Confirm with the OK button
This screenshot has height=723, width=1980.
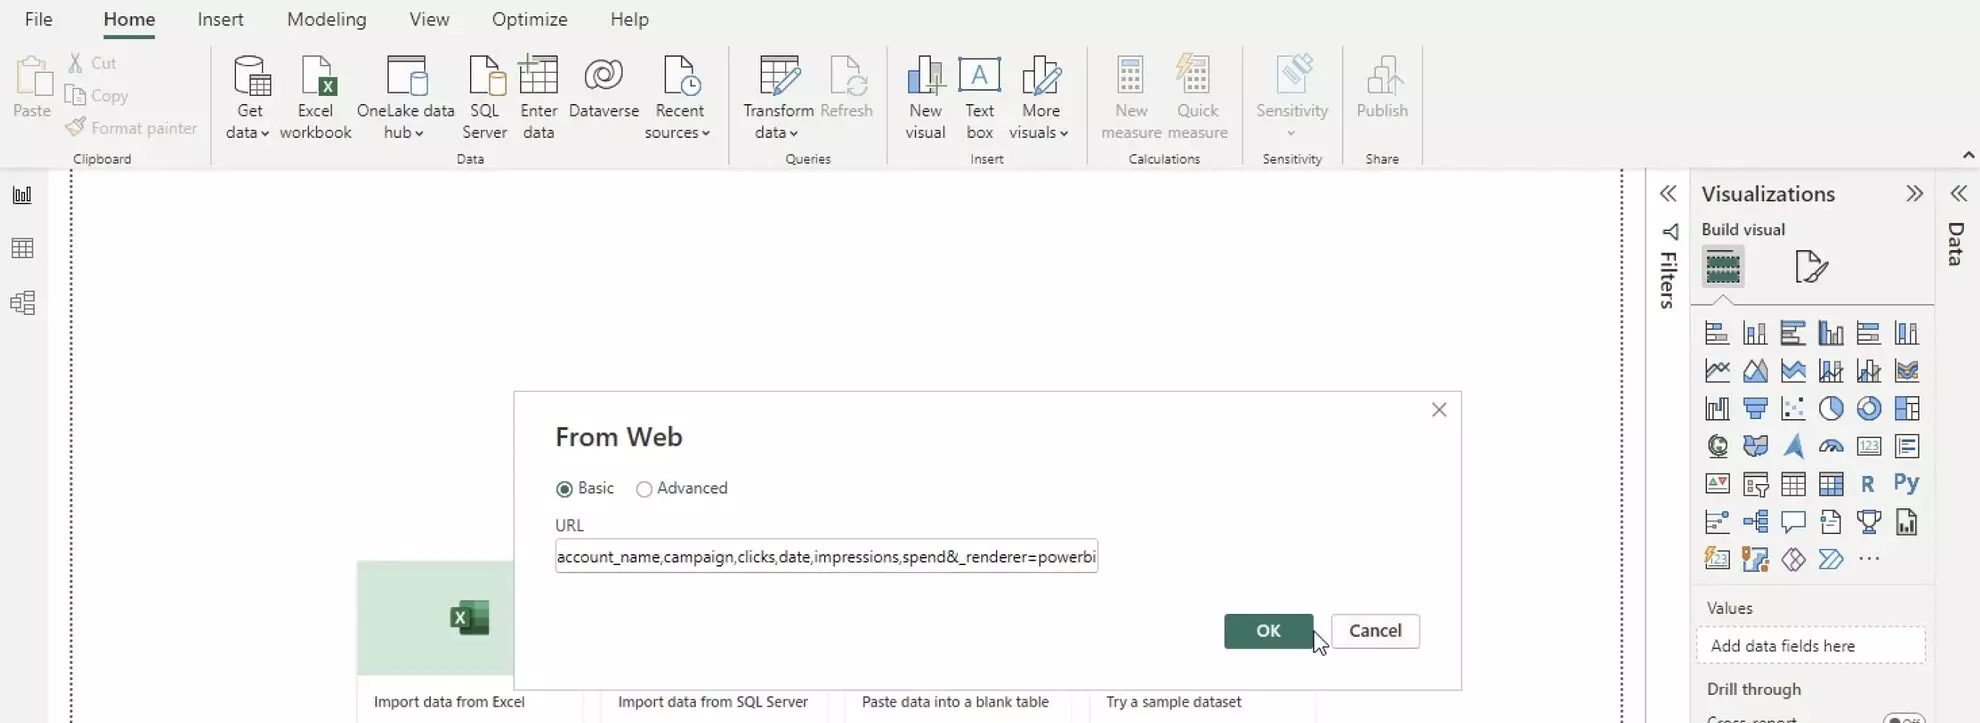coord(1268,631)
